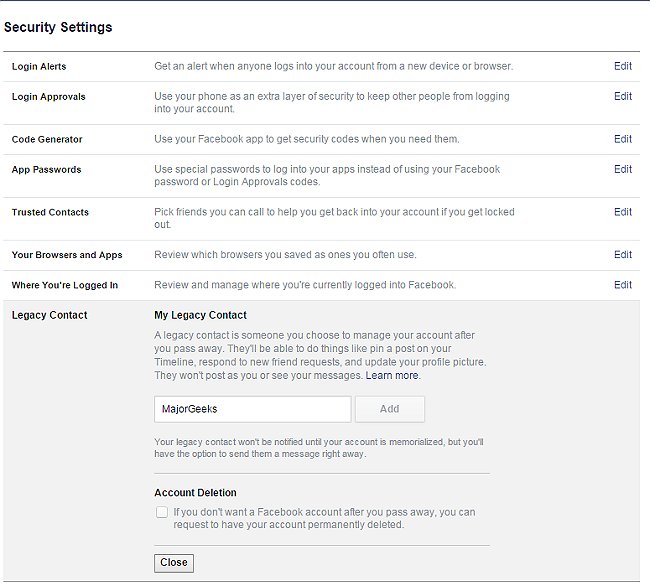
Task: Edit the Trusted Contacts setting
Action: [622, 212]
